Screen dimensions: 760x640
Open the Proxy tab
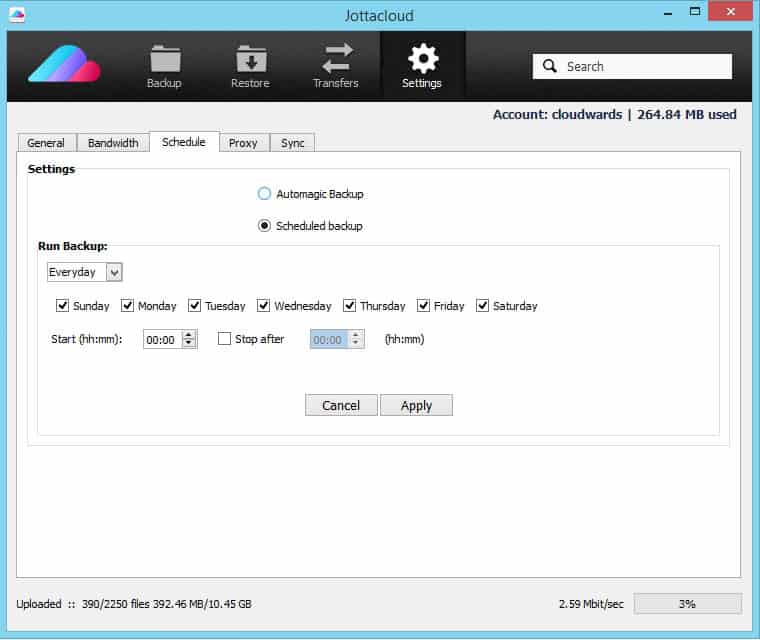click(243, 143)
